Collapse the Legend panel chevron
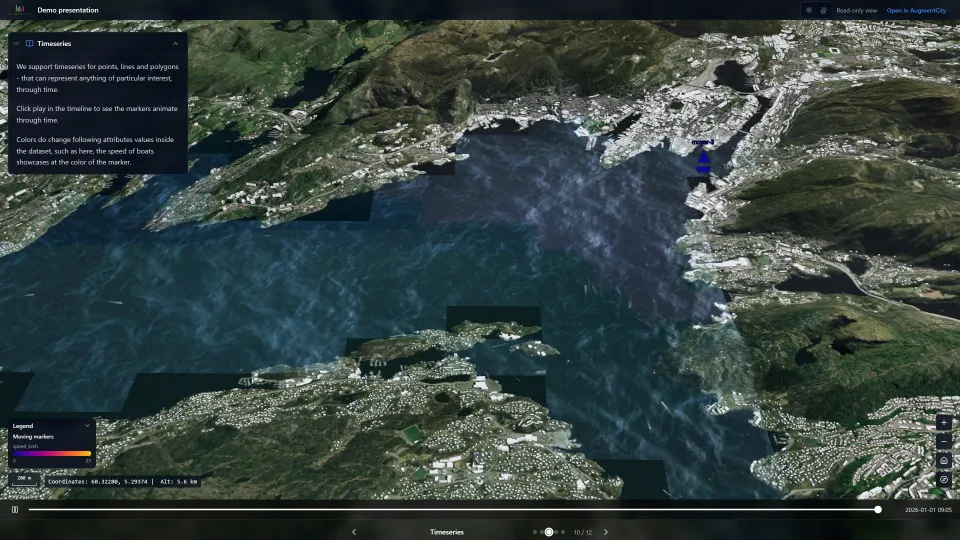Image resolution: width=960 pixels, height=540 pixels. click(x=87, y=426)
